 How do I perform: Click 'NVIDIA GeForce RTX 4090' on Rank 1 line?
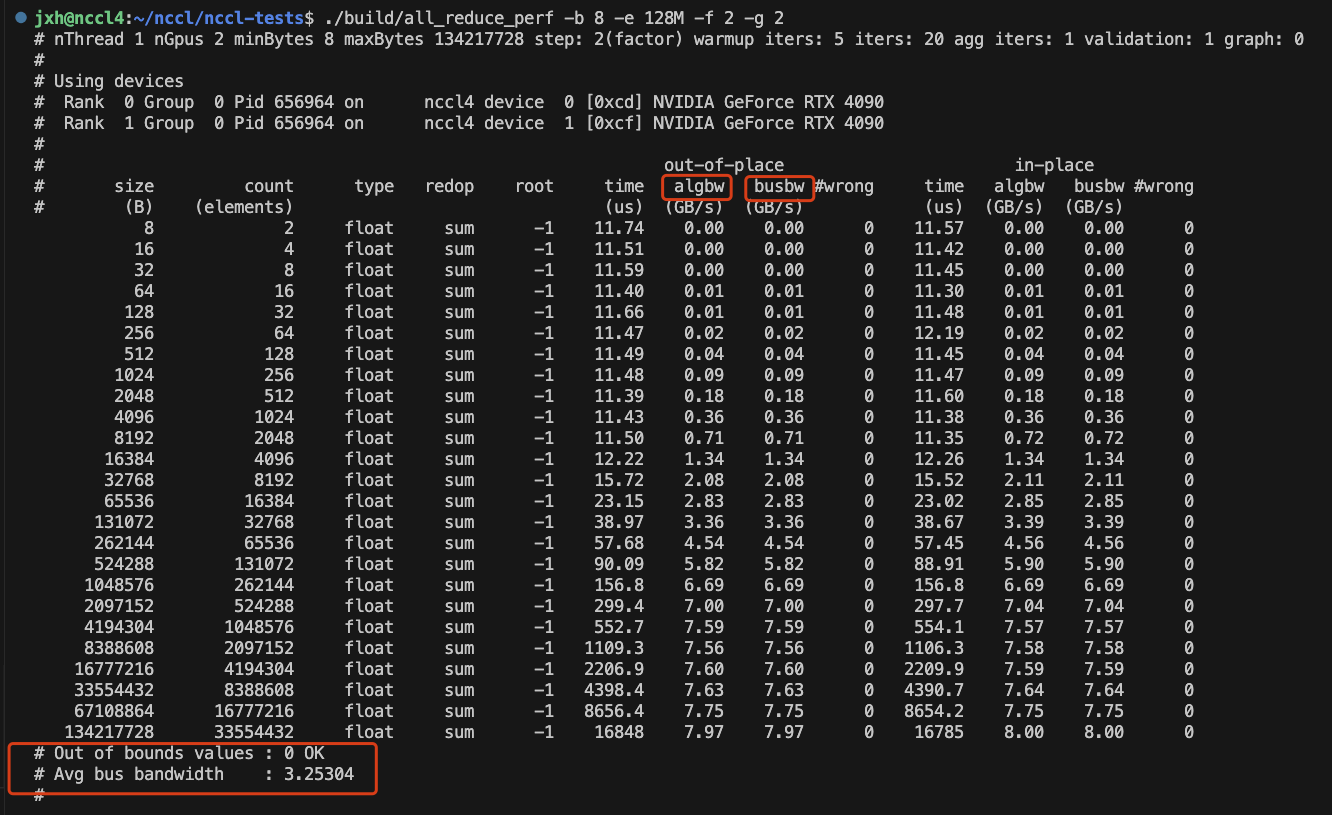click(x=768, y=123)
